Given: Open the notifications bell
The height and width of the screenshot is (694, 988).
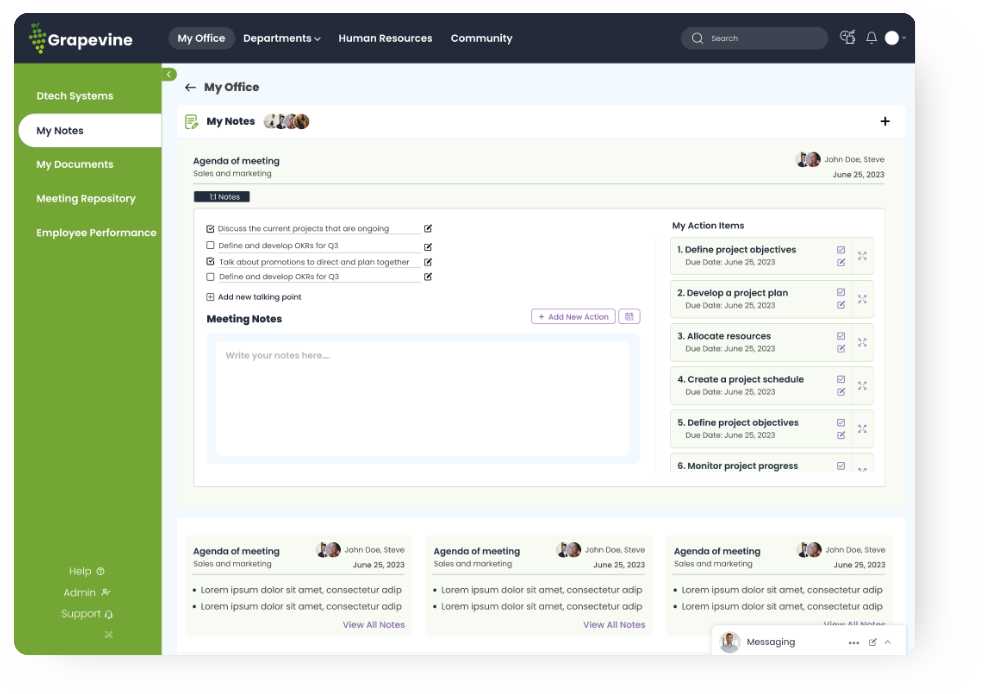Looking at the screenshot, I should pos(871,38).
